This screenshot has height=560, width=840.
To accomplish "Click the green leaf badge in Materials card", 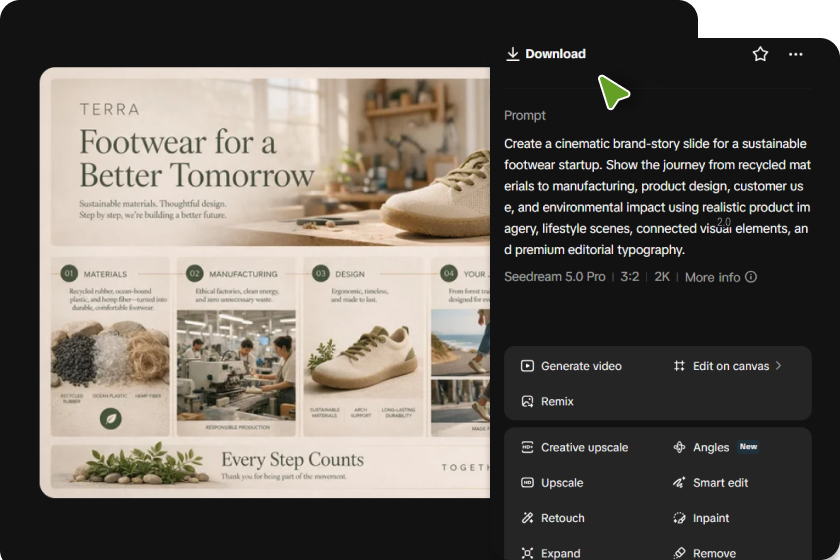I will (111, 418).
